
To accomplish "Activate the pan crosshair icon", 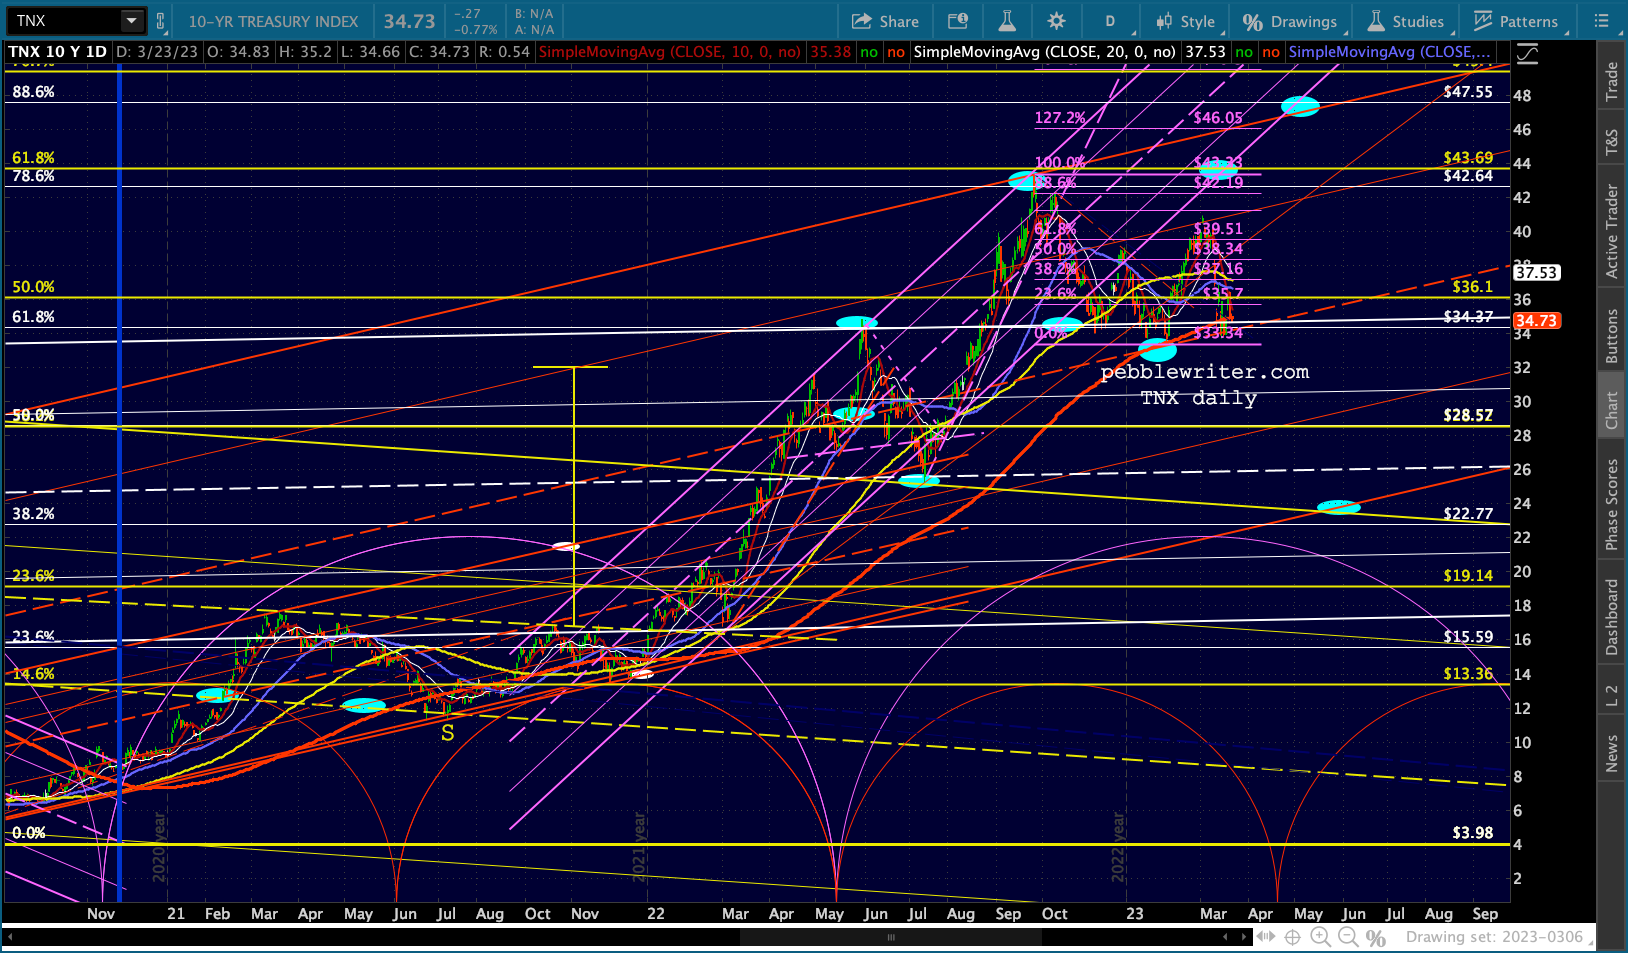I will [1292, 937].
